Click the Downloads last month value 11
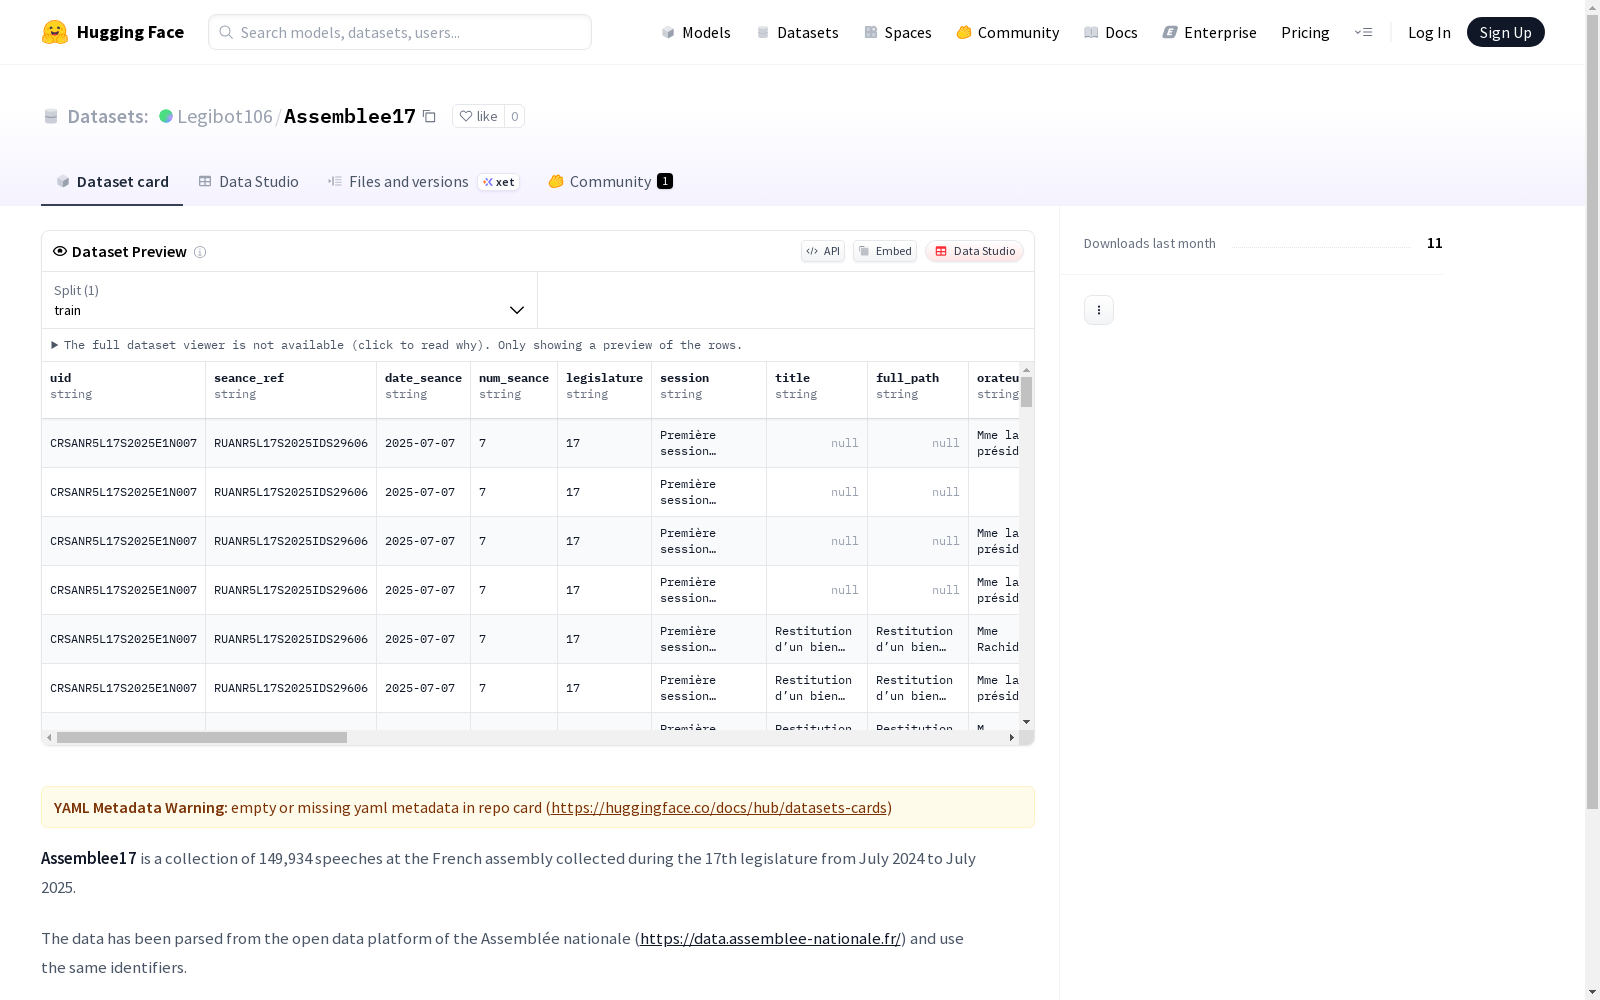 1434,243
